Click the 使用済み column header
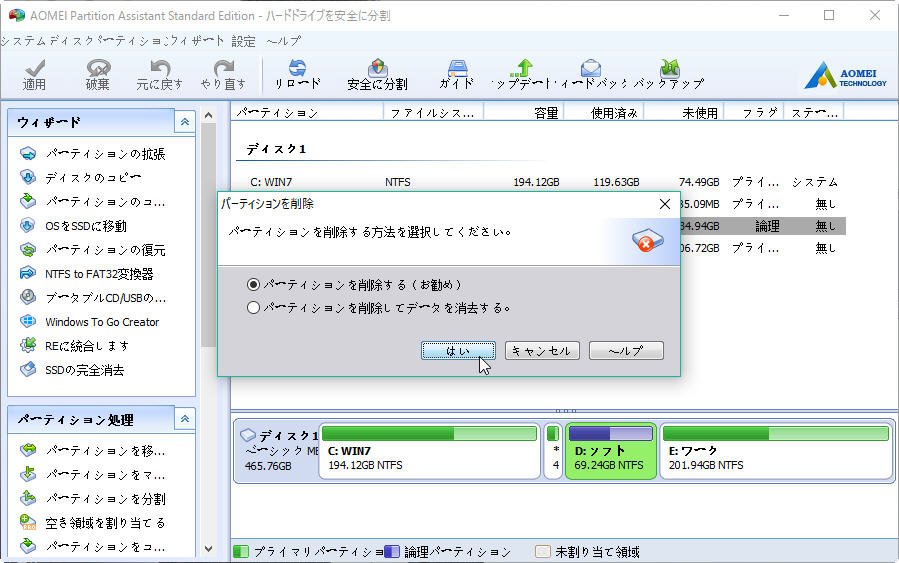Image resolution: width=899 pixels, height=563 pixels. (x=605, y=113)
